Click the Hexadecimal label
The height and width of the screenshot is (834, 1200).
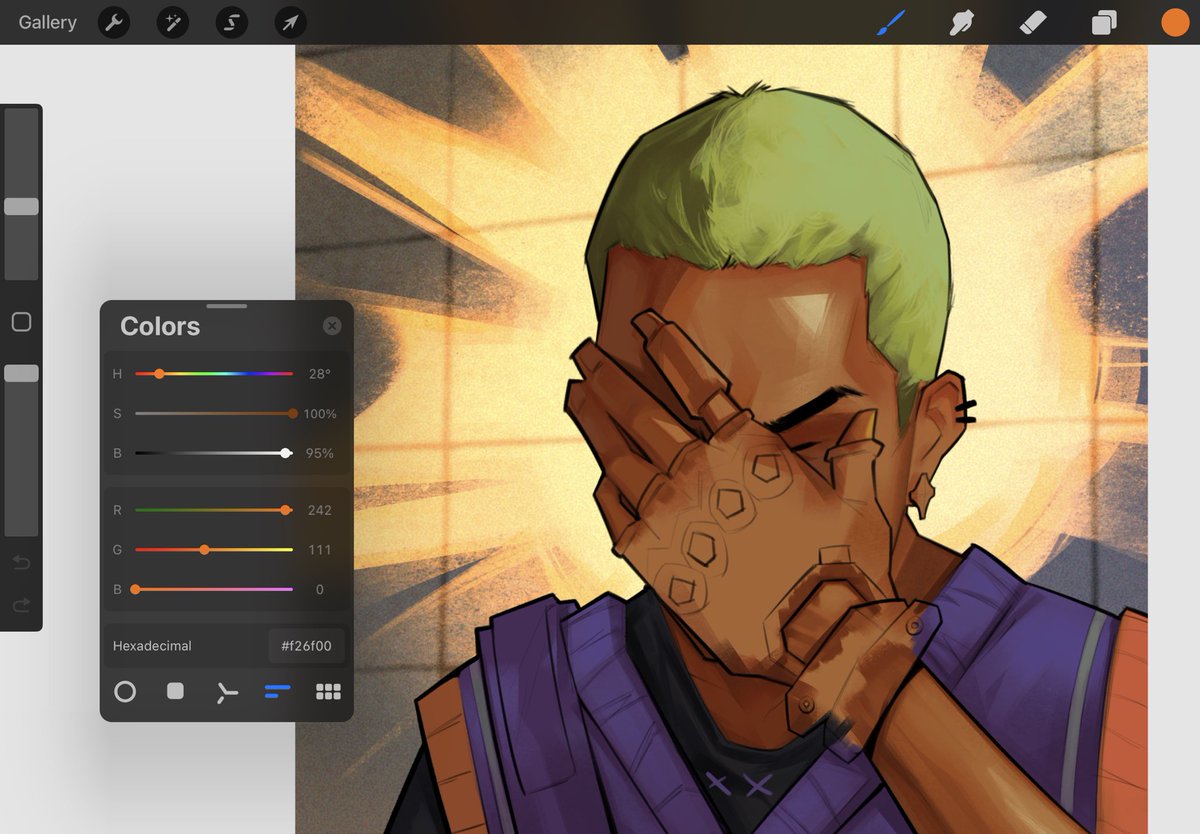(152, 646)
